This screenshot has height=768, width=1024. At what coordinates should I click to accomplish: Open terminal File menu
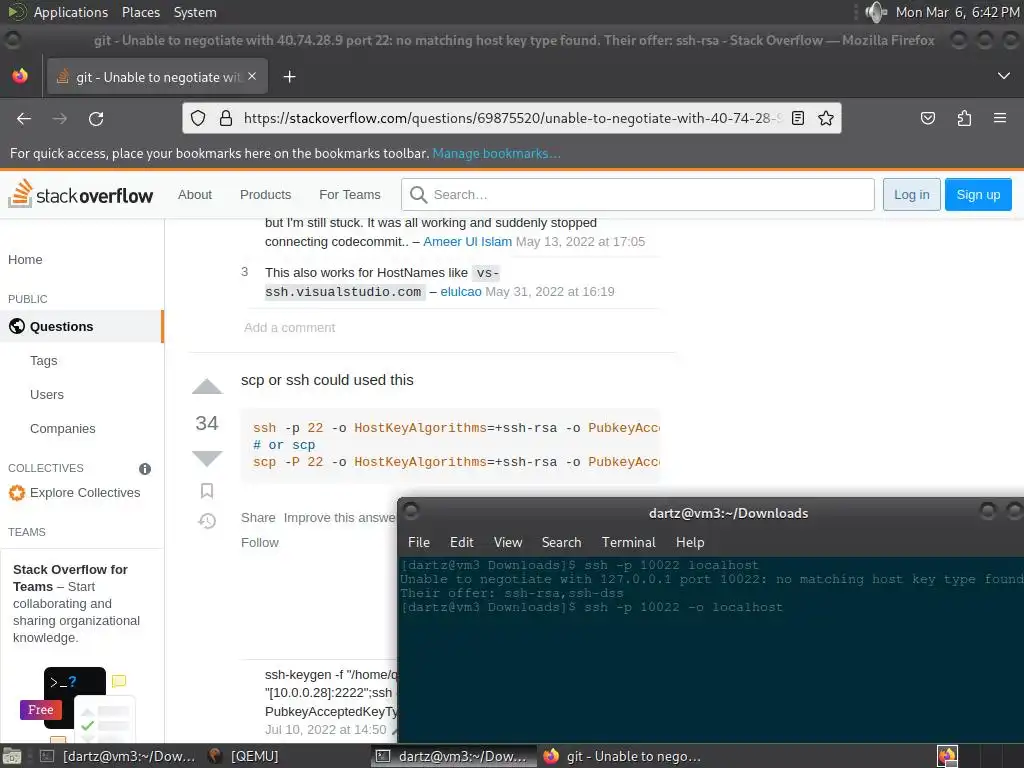419,542
